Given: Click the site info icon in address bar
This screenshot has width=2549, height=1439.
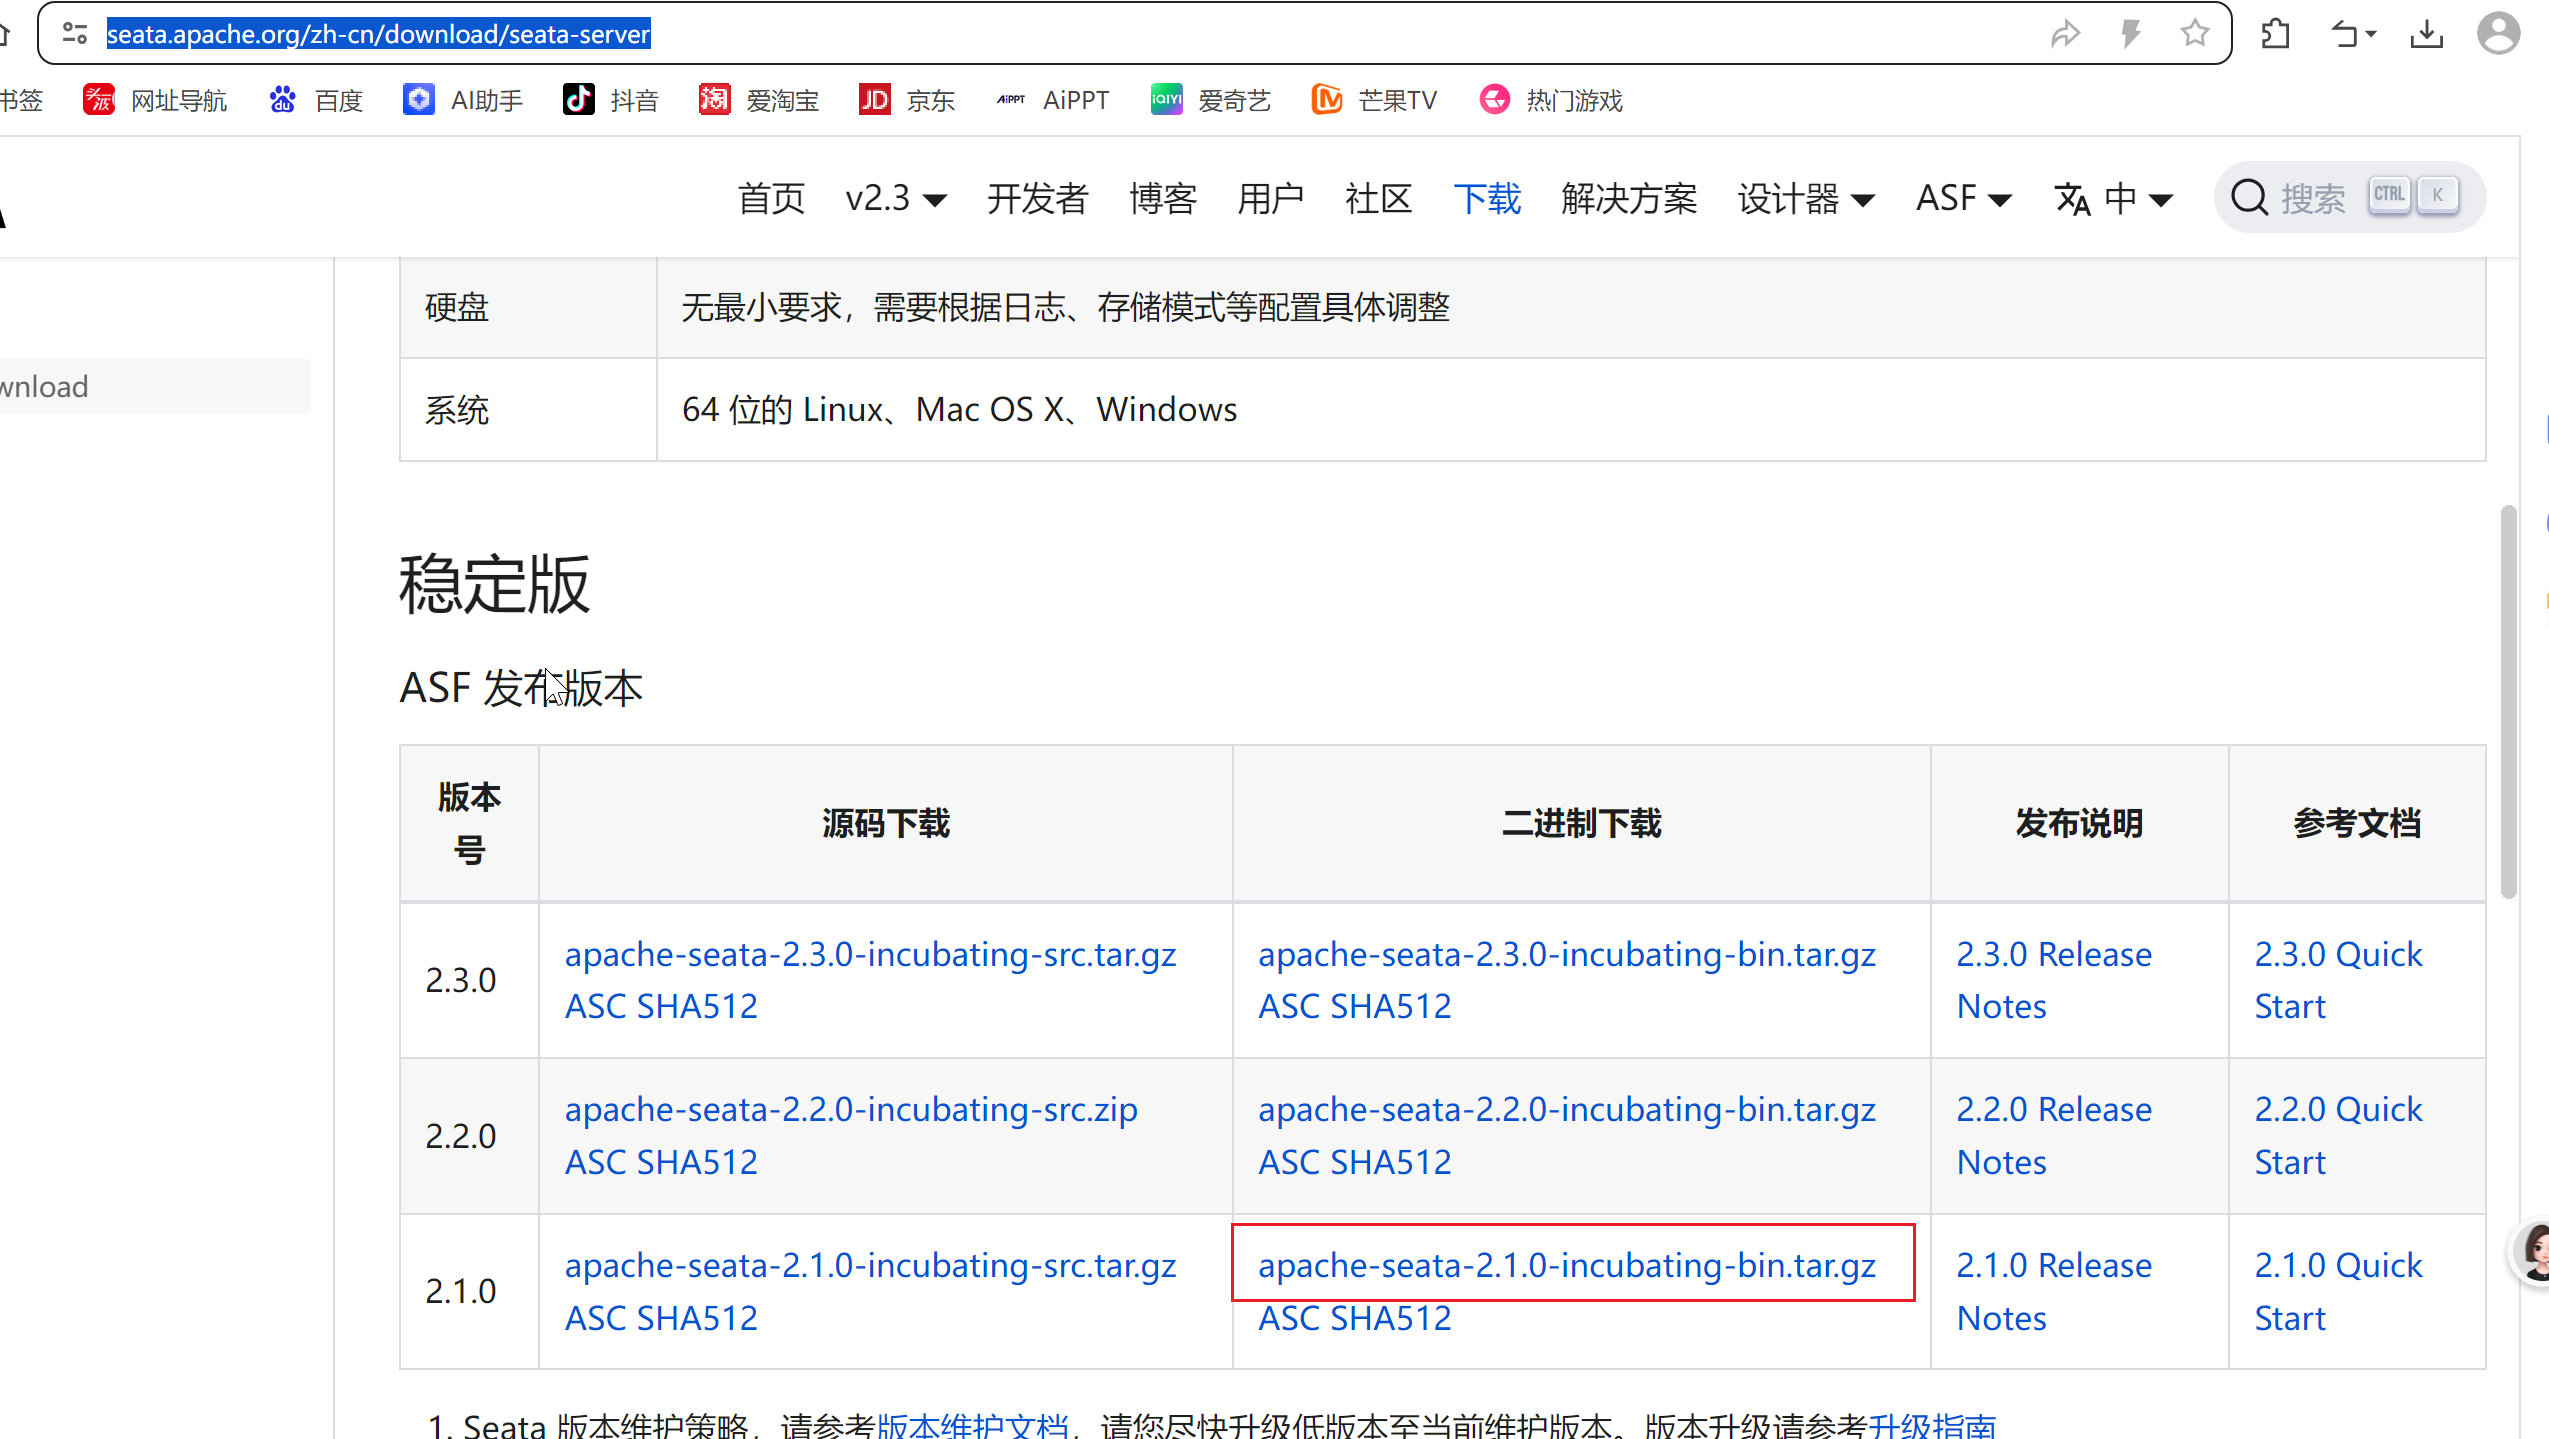Looking at the screenshot, I should coord(75,34).
